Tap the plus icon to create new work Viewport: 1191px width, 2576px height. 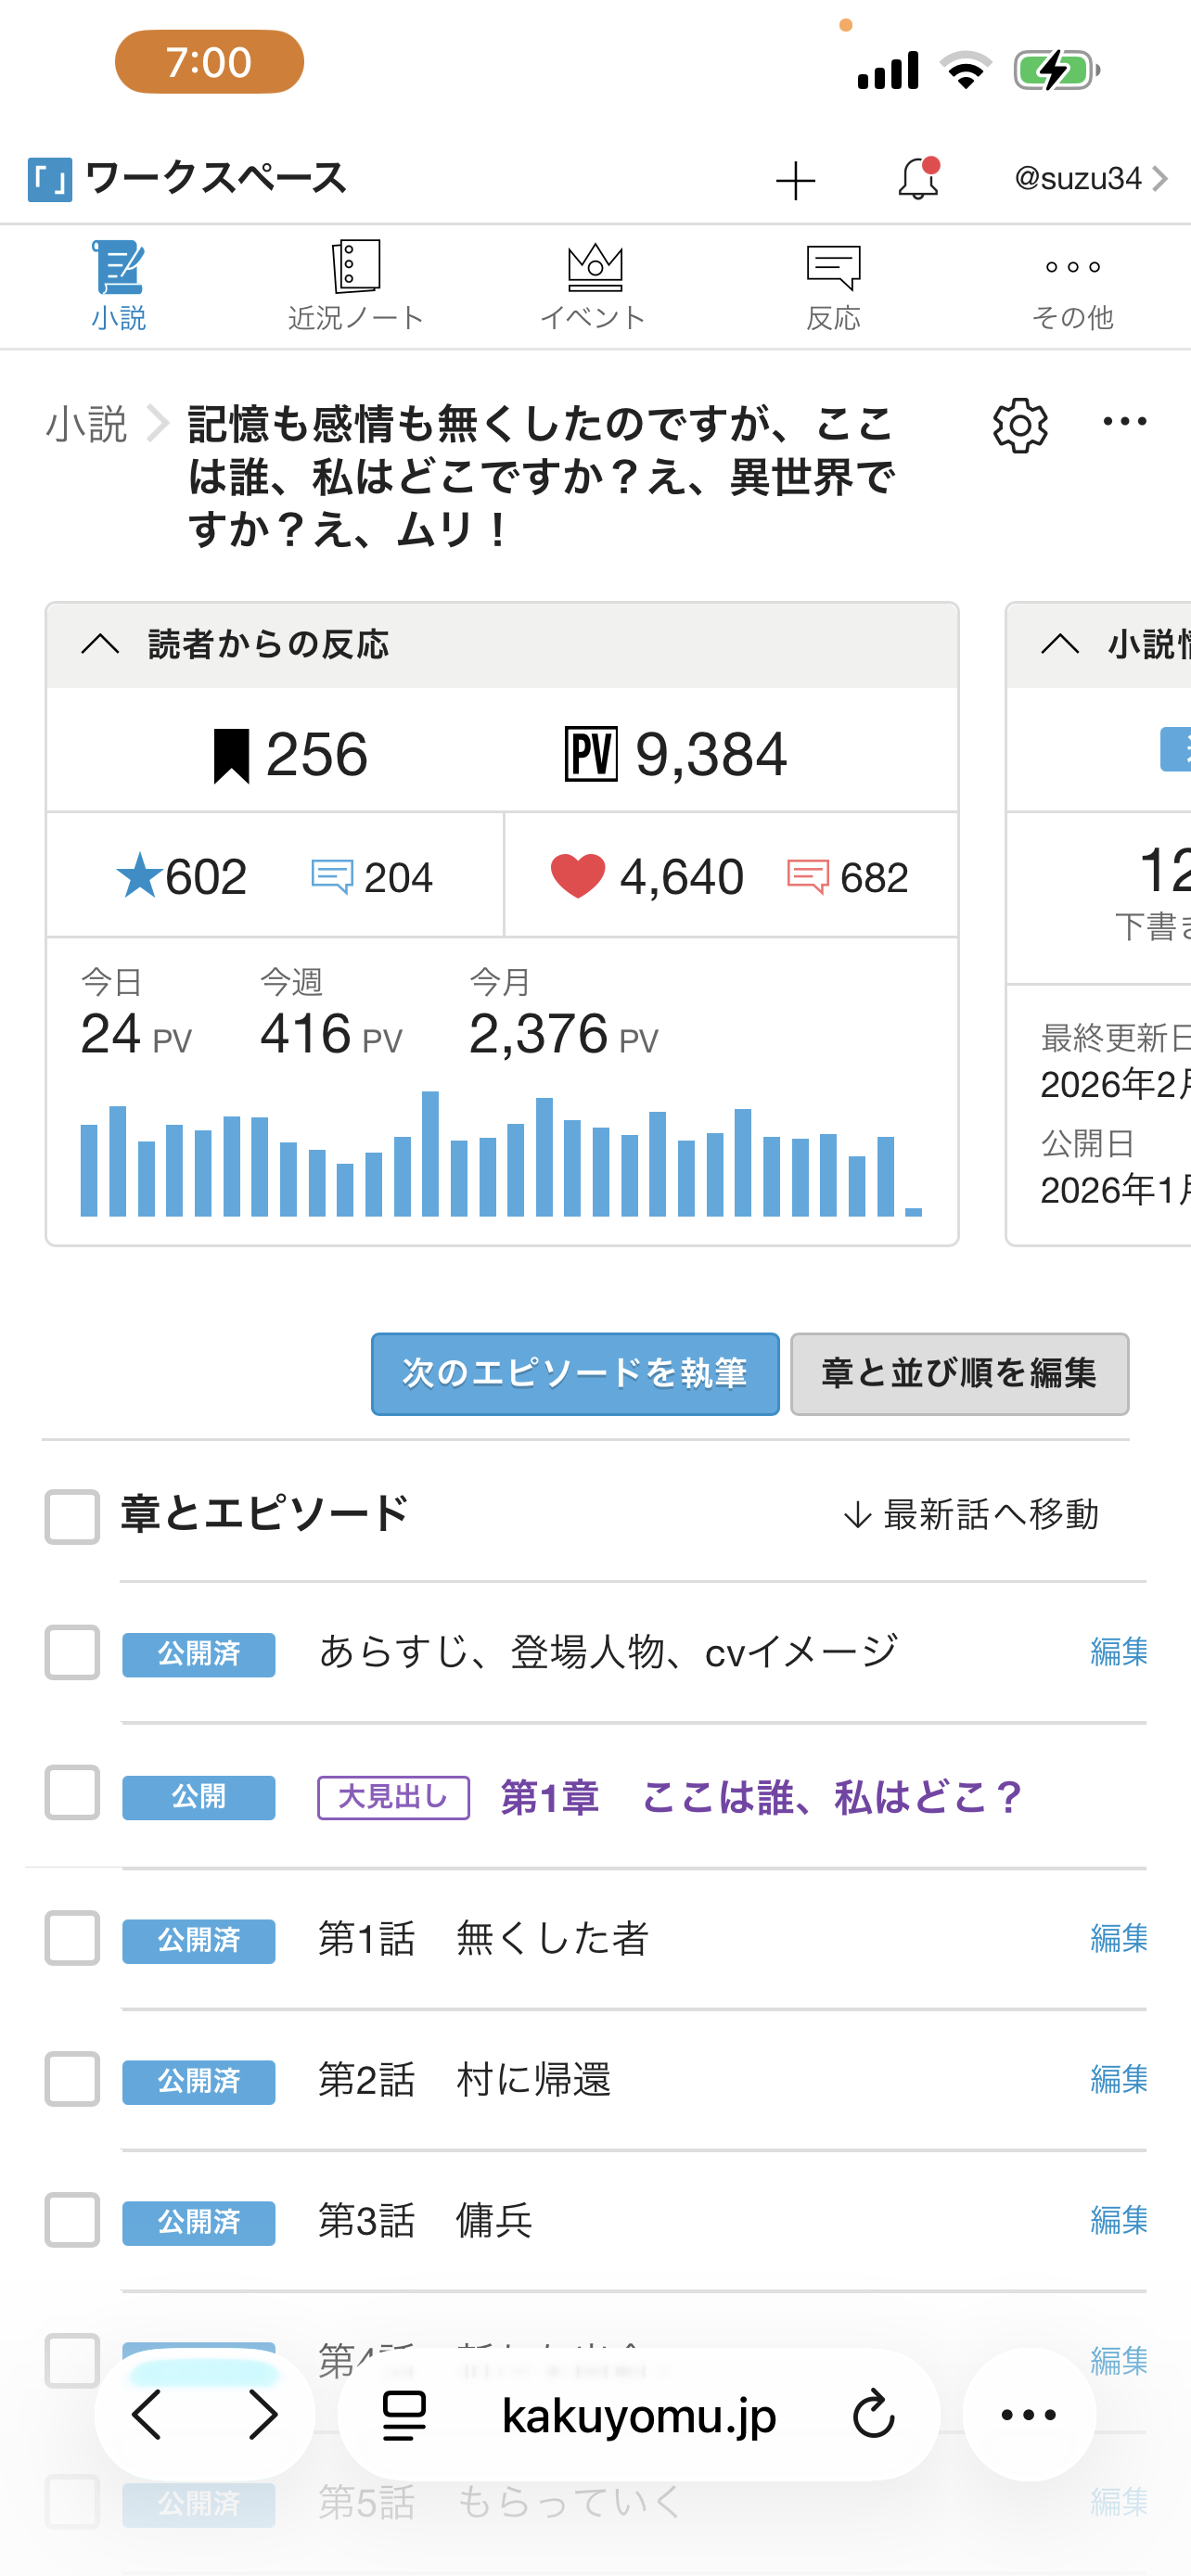795,181
